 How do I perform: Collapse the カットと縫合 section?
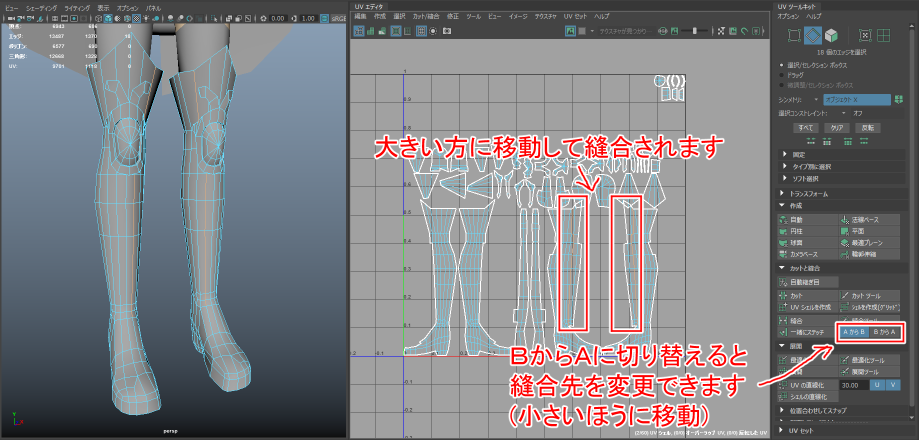click(842, 268)
